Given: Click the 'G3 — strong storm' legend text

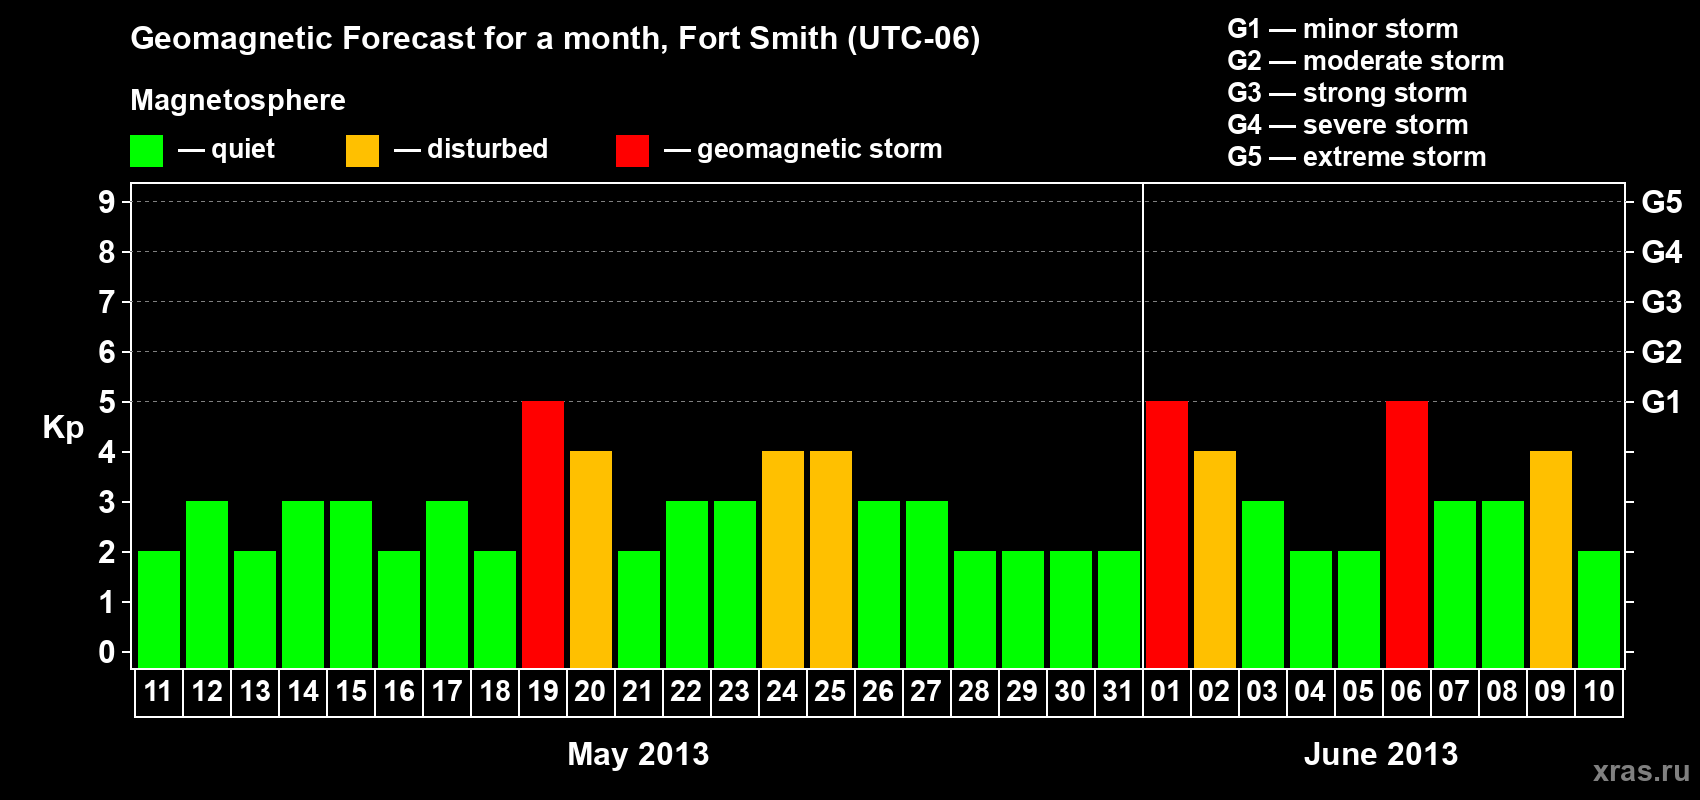Looking at the screenshot, I should pos(1347,93).
